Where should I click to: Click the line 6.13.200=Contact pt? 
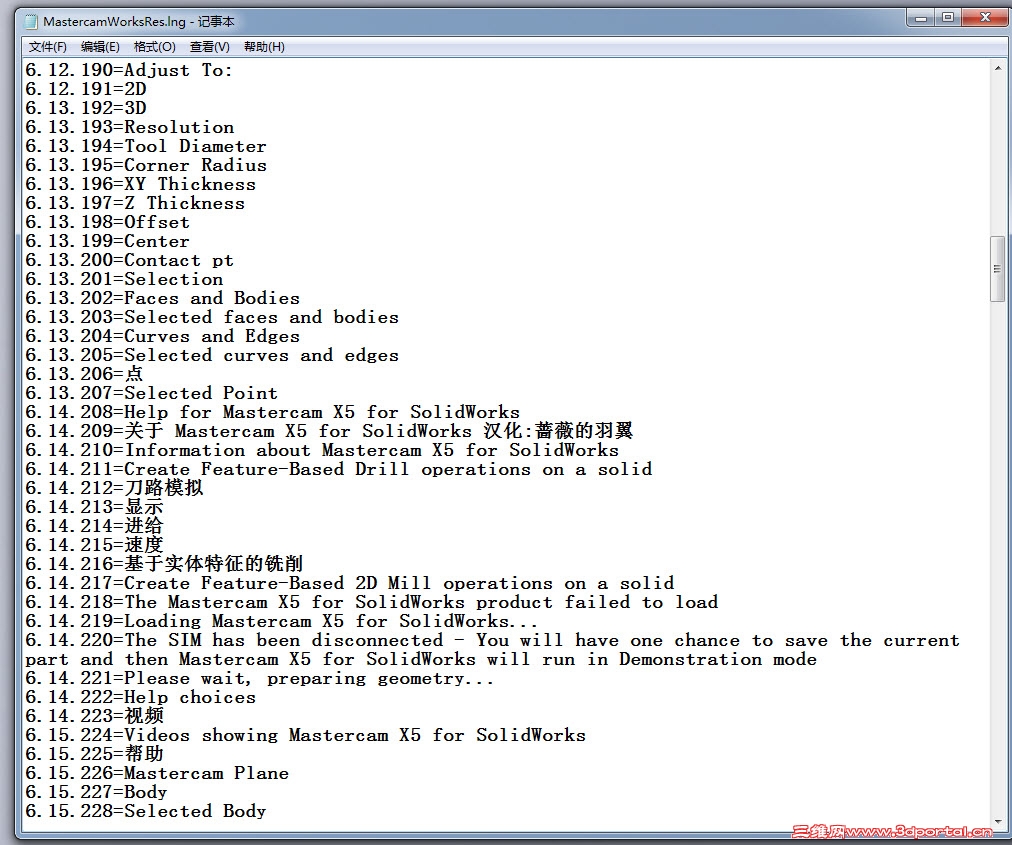129,260
